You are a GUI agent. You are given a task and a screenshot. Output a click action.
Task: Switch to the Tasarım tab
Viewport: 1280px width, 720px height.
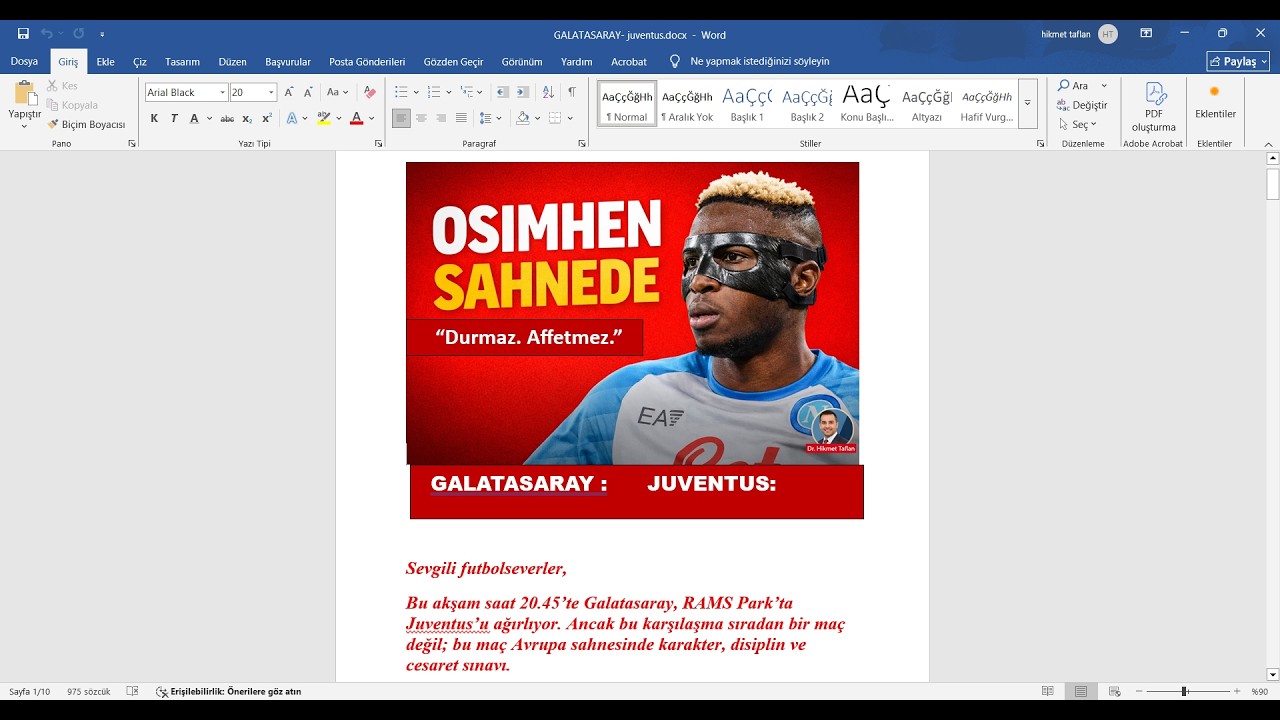182,61
